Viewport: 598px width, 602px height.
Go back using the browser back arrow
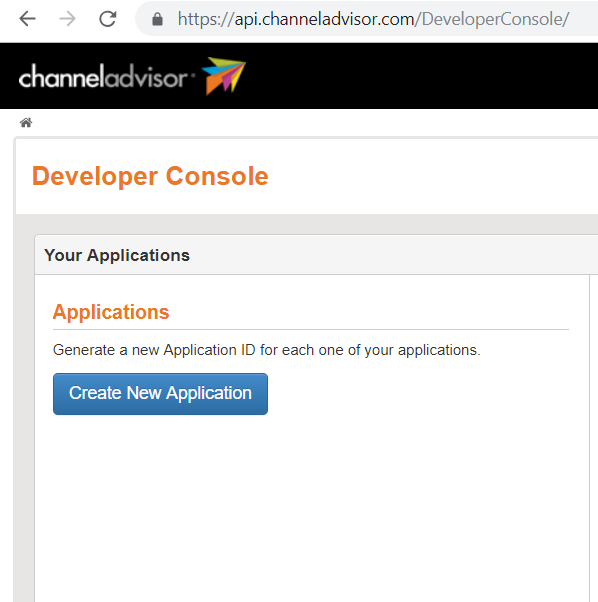pos(27,18)
